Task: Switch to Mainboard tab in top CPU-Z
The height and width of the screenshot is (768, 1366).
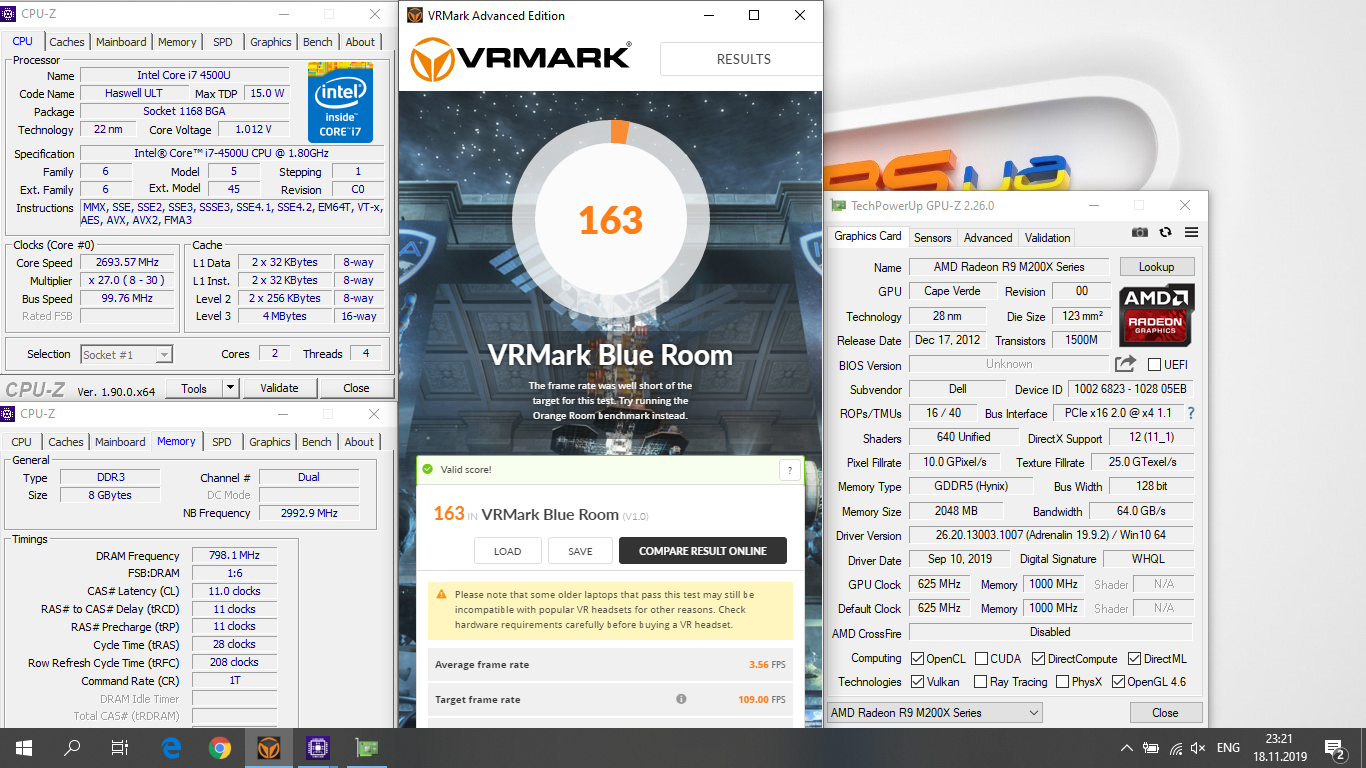Action: point(121,42)
